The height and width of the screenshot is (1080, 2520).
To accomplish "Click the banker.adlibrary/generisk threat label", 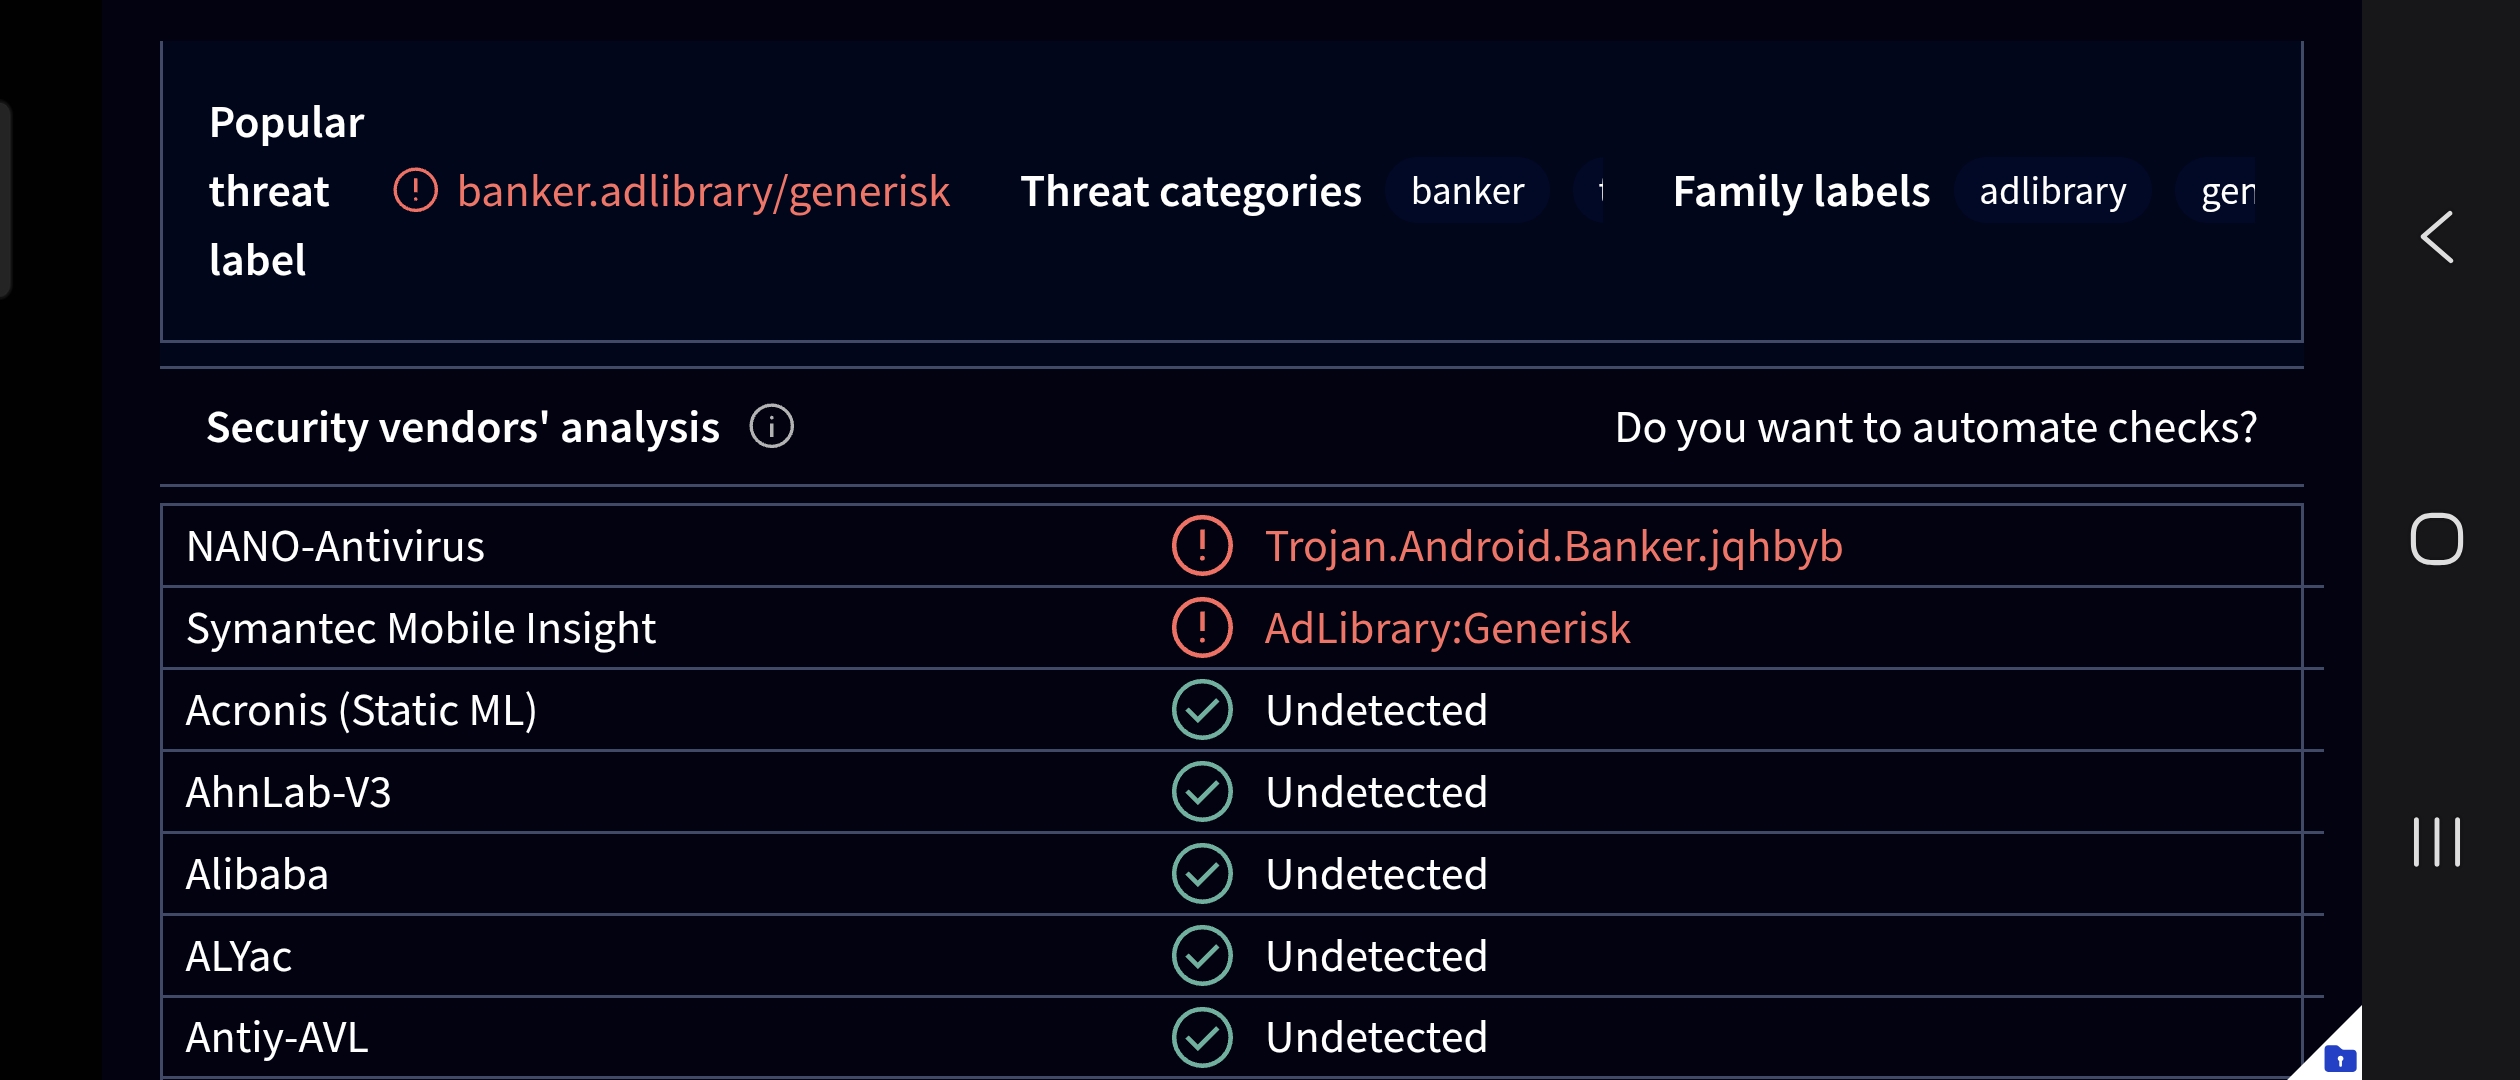I will point(703,190).
